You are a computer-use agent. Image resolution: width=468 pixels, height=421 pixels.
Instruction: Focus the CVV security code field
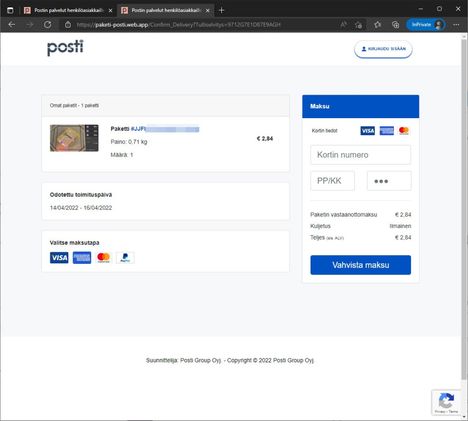tap(389, 181)
